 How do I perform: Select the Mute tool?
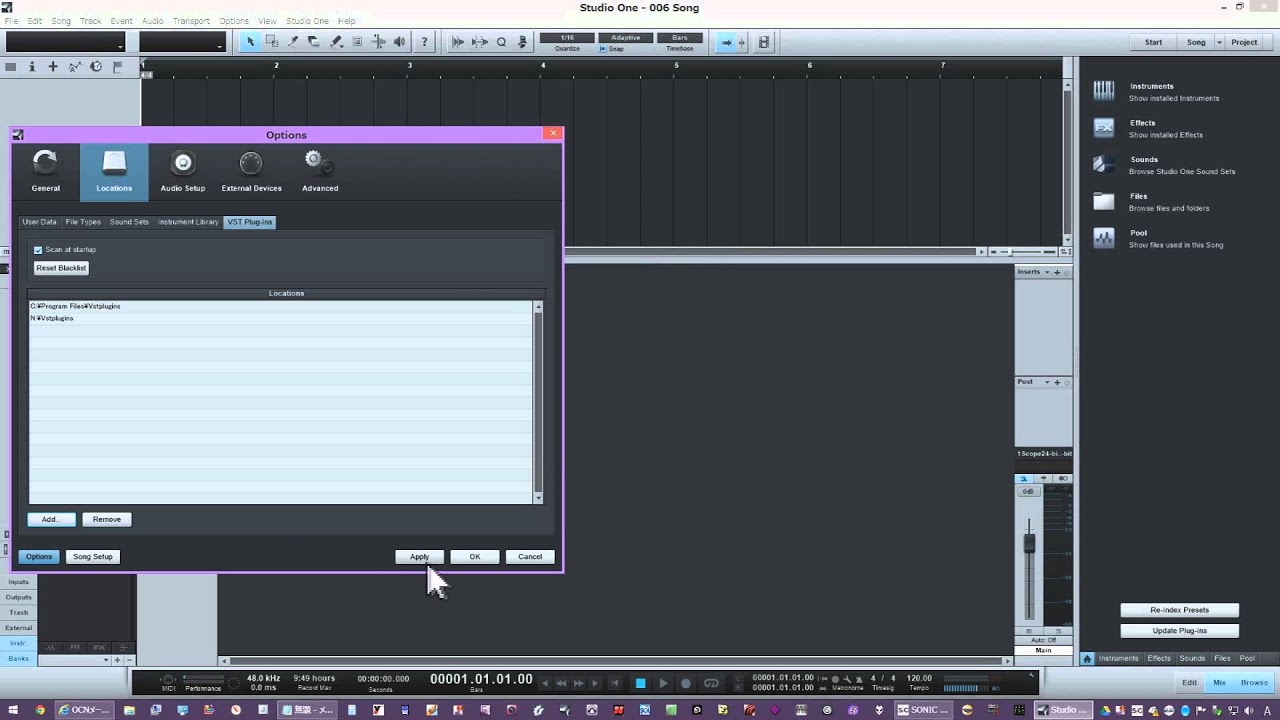point(357,42)
